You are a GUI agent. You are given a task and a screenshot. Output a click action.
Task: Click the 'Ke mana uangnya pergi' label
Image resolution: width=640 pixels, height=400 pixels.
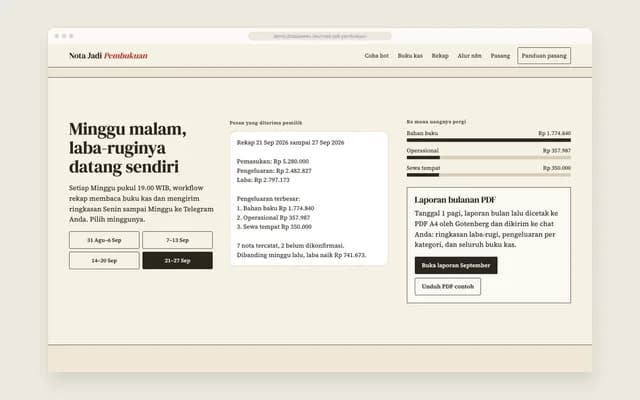point(436,122)
